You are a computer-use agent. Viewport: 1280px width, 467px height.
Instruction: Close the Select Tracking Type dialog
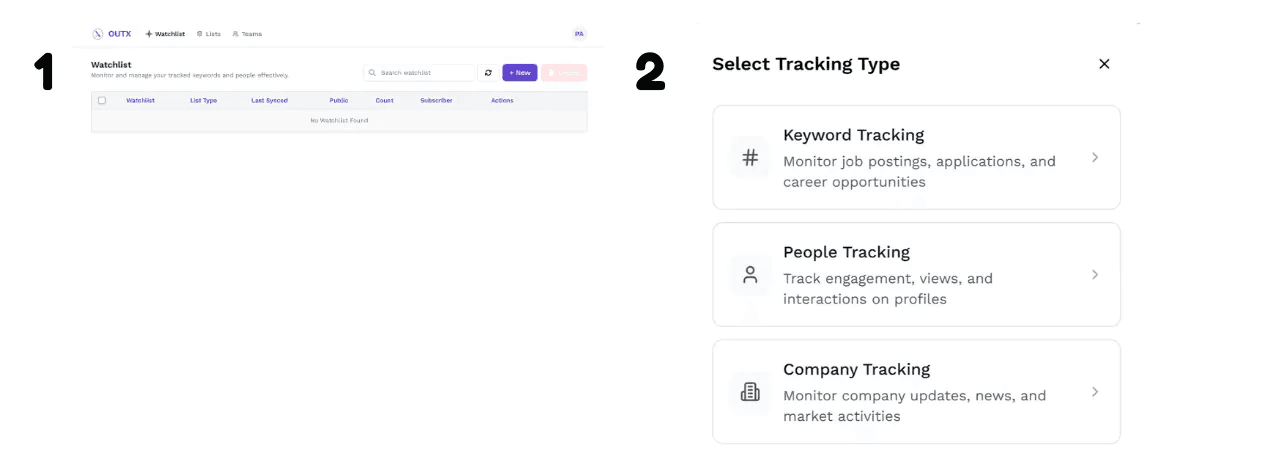(x=1104, y=64)
